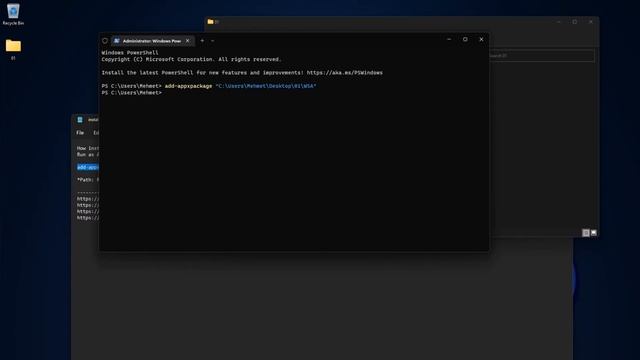The width and height of the screenshot is (640, 360).
Task: Close the Windows Terminal window
Action: coord(482,40)
